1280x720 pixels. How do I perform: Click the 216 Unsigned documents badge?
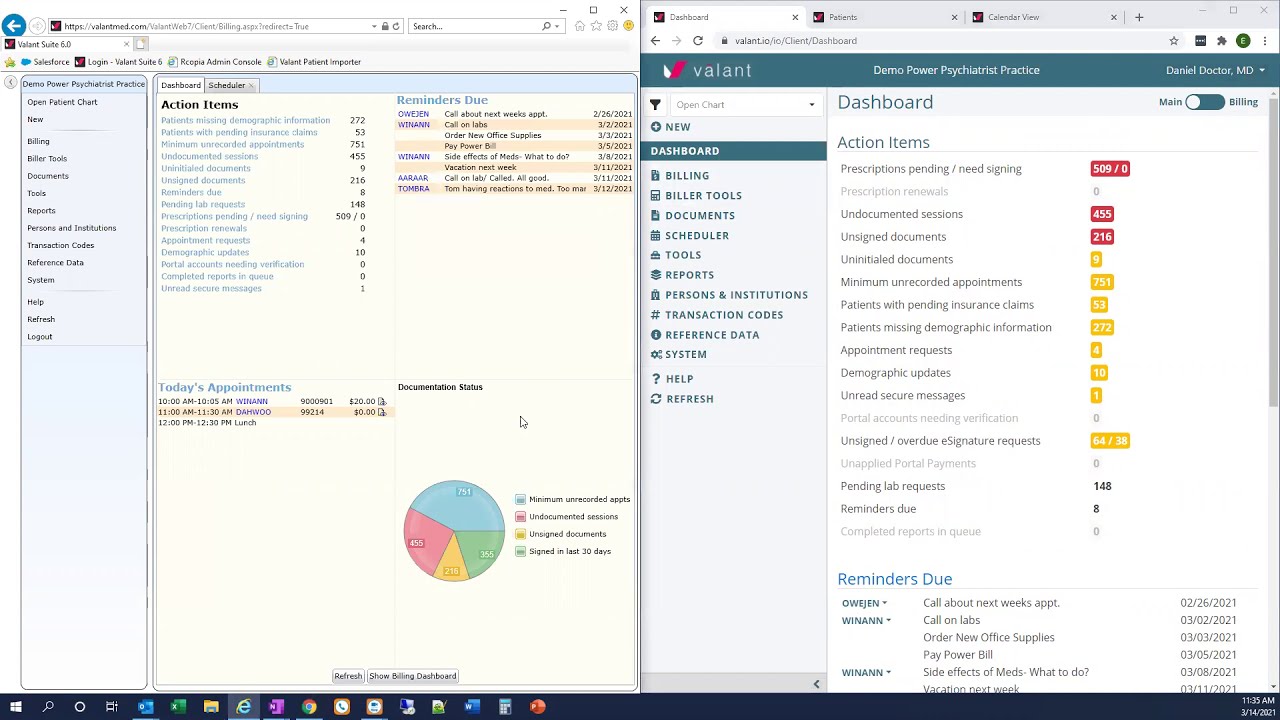pyautogui.click(x=1102, y=237)
